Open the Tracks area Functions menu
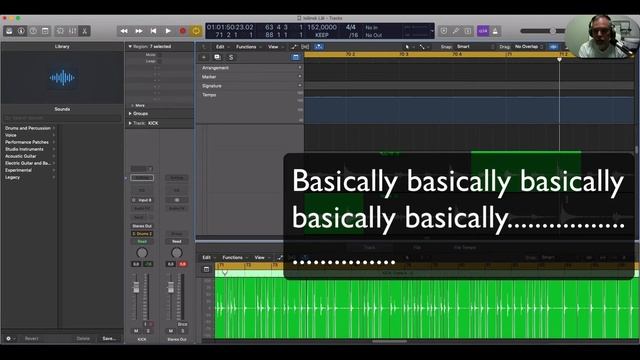 coord(248,47)
